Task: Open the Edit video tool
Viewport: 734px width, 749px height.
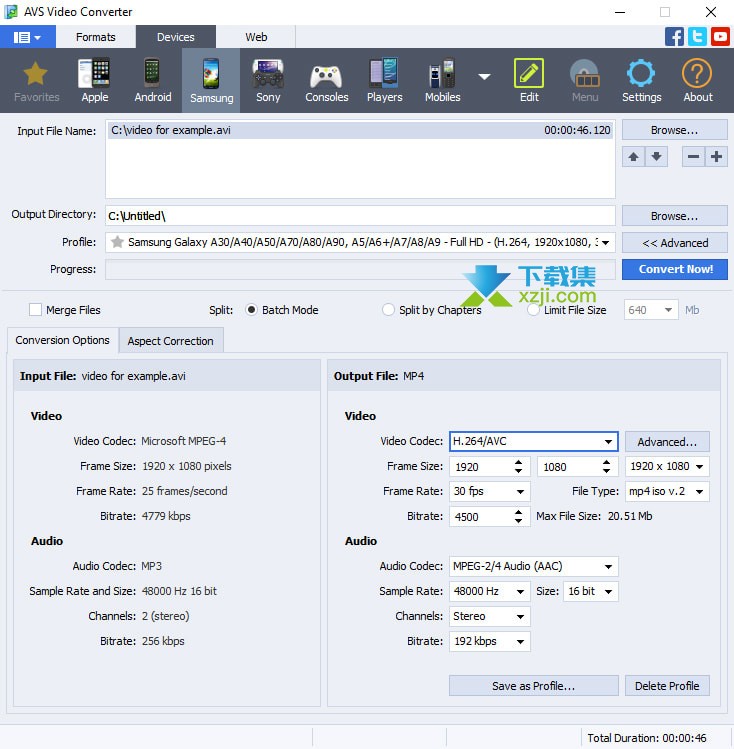Action: point(529,80)
